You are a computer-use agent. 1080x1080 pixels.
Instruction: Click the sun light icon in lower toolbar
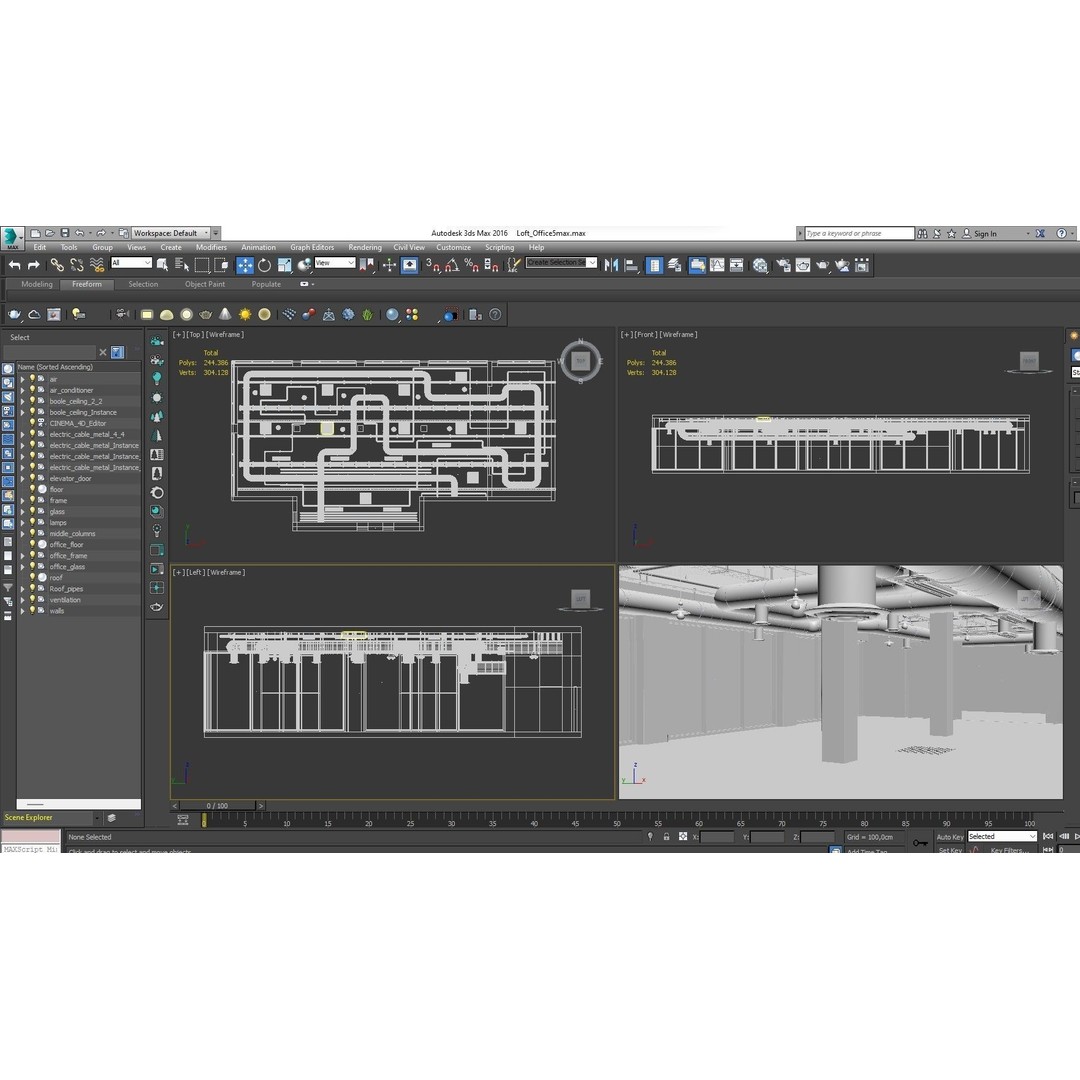pos(245,315)
